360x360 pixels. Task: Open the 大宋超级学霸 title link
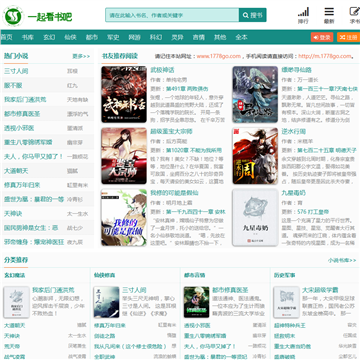[x=320, y=290]
